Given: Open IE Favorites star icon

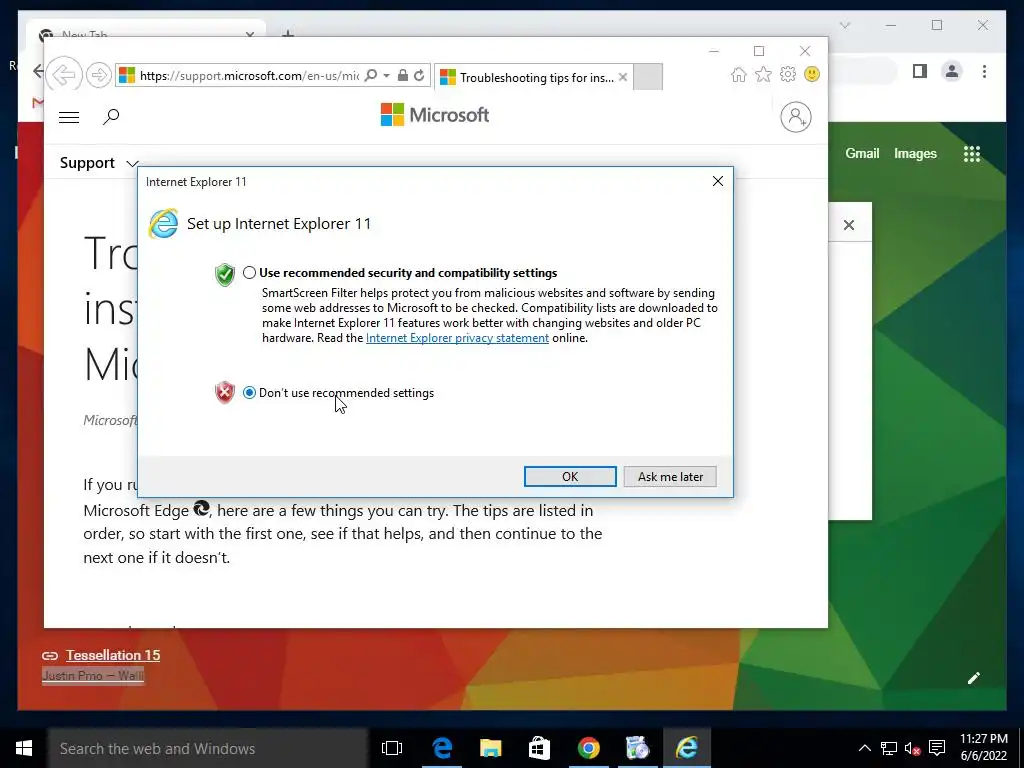Looking at the screenshot, I should 763,74.
